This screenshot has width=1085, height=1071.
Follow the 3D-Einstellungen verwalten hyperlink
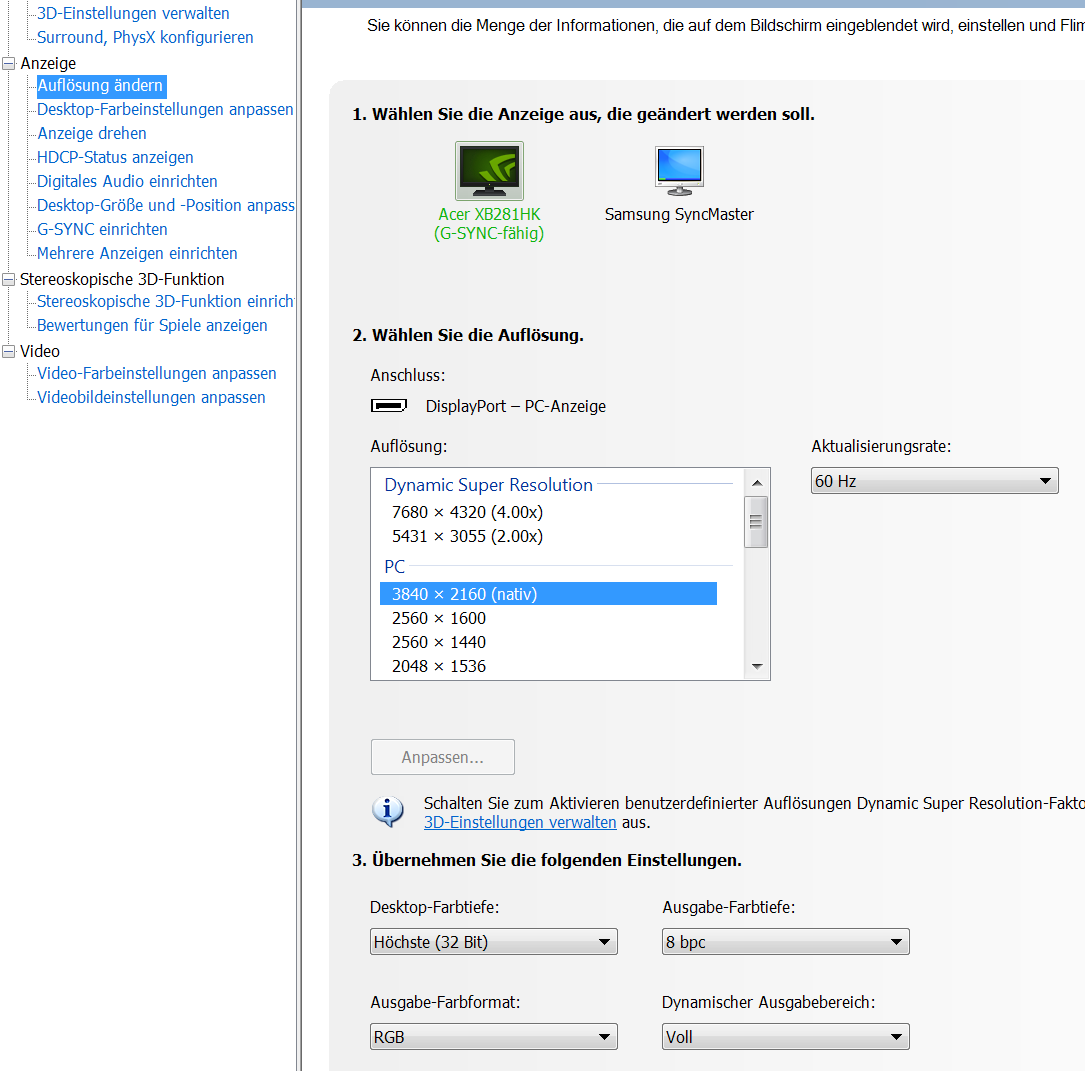[520, 823]
